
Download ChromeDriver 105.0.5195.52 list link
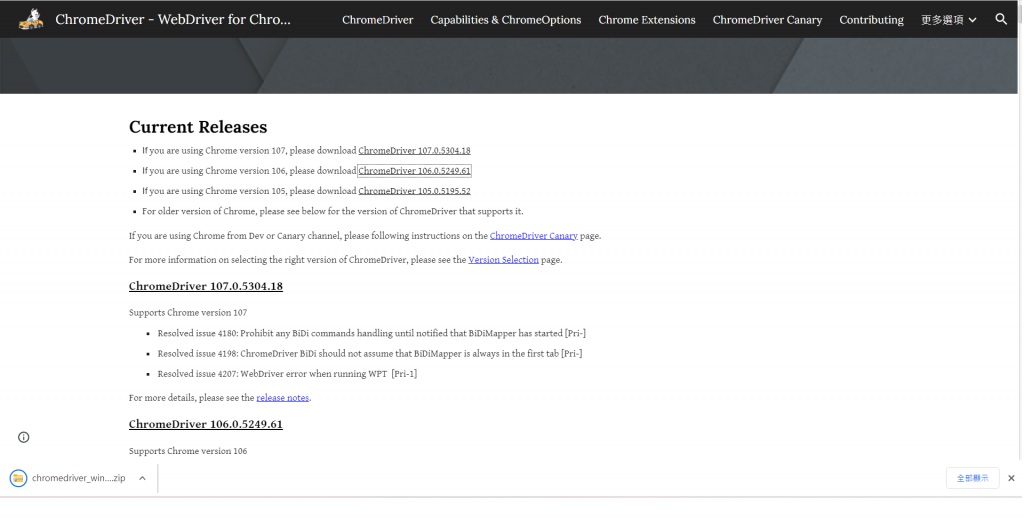tap(414, 191)
